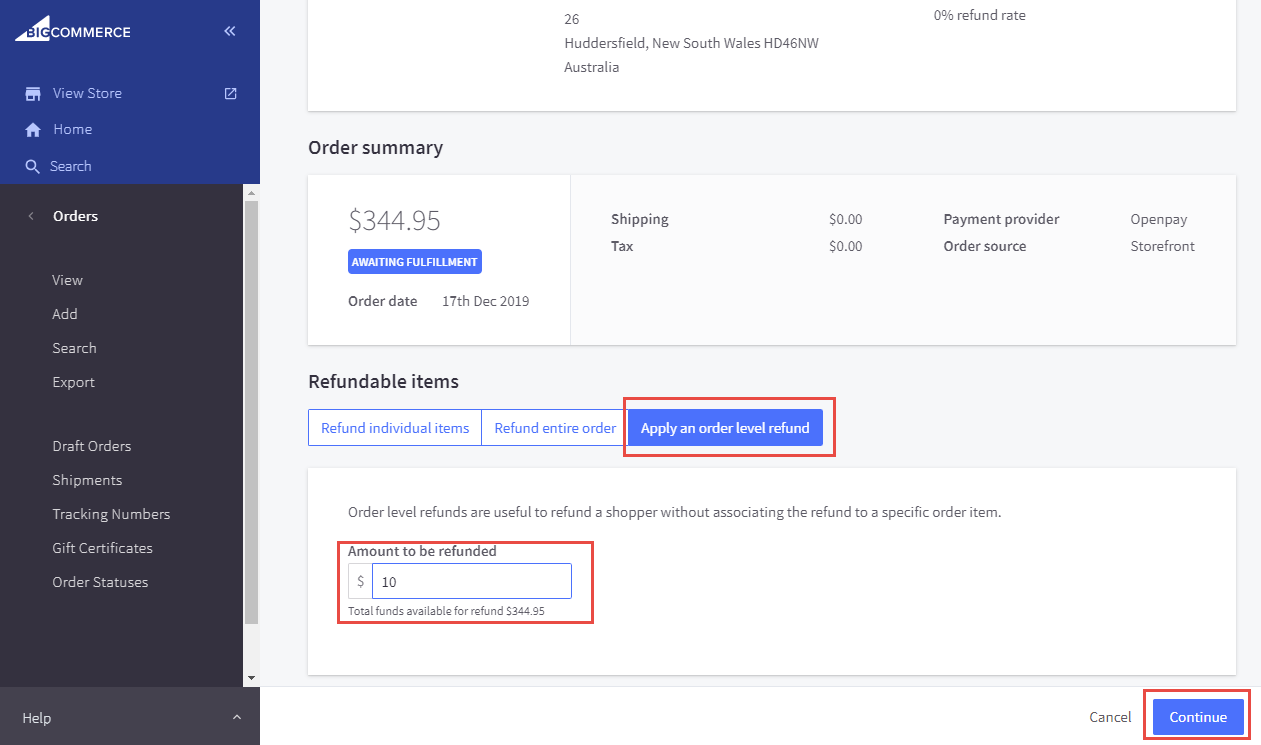Select Refund entire order tab
The height and width of the screenshot is (745, 1261).
(x=555, y=428)
